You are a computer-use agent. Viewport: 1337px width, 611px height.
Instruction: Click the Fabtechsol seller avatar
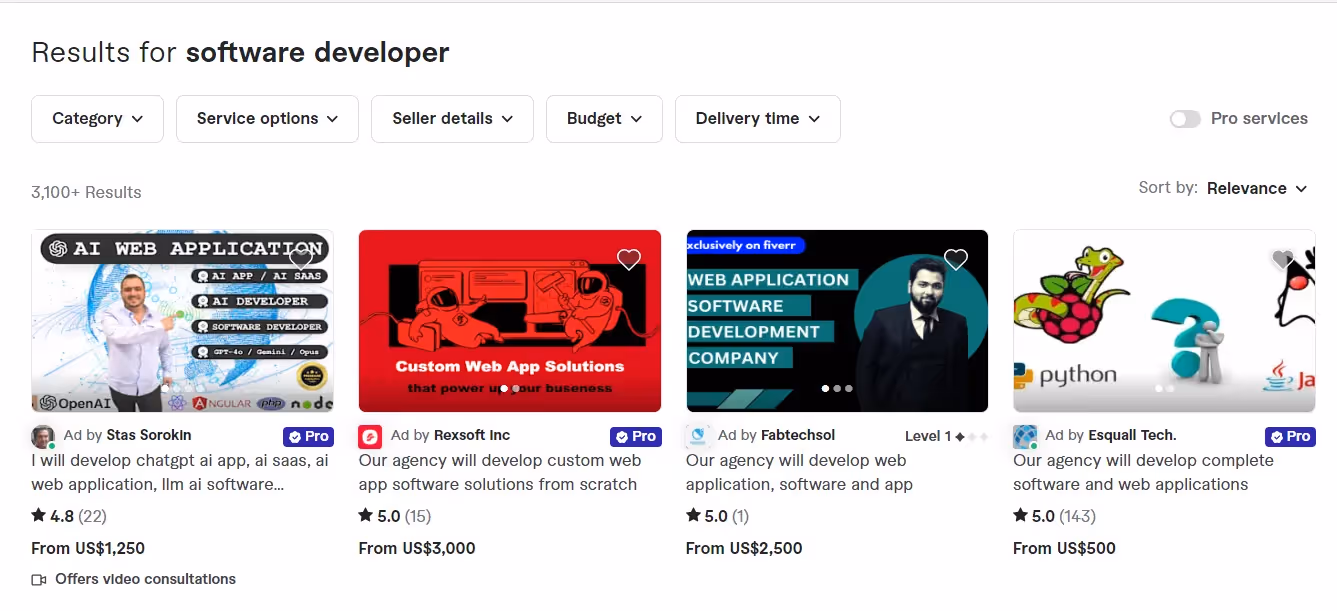[x=697, y=437]
